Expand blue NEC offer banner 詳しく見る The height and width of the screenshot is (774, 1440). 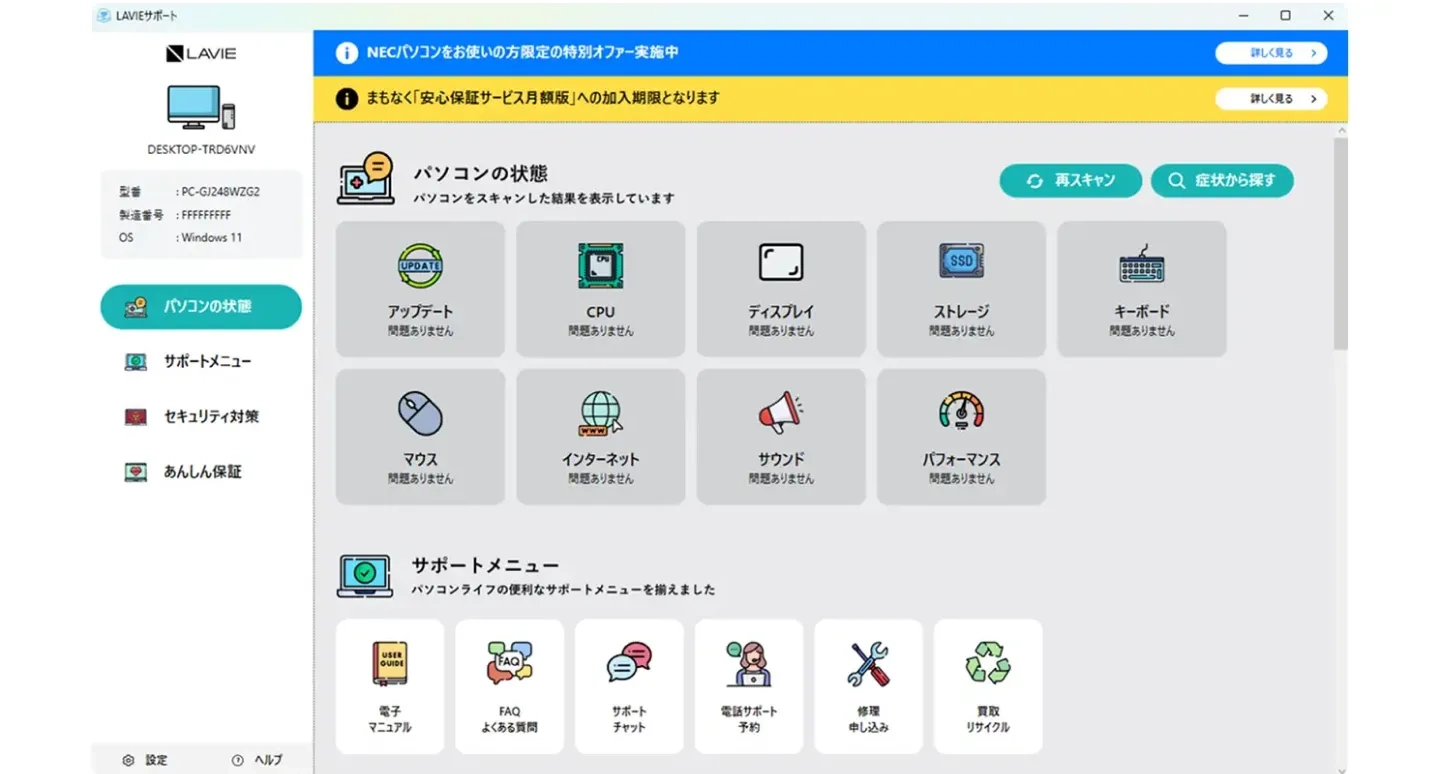click(1271, 53)
